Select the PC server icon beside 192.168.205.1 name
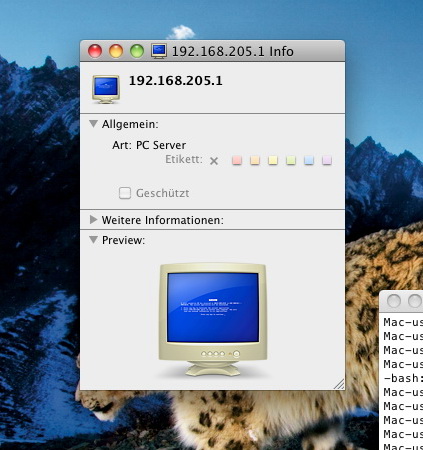 point(106,89)
